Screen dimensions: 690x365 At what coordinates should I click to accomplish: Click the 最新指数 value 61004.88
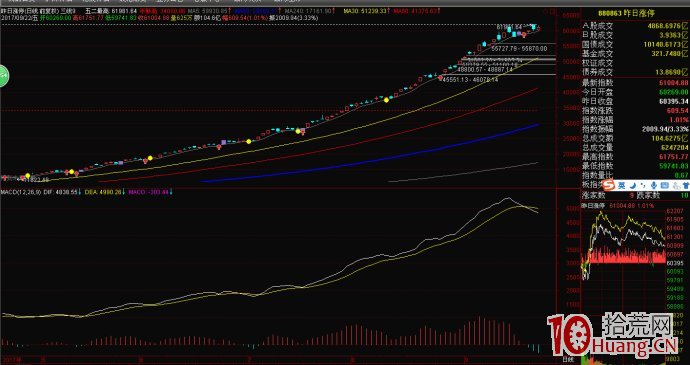(674, 83)
